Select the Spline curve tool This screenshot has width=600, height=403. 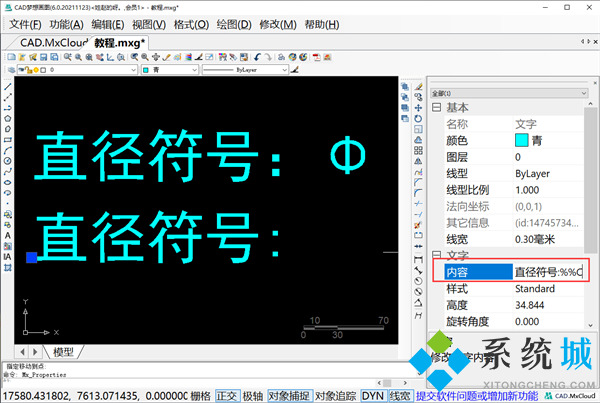(7, 172)
